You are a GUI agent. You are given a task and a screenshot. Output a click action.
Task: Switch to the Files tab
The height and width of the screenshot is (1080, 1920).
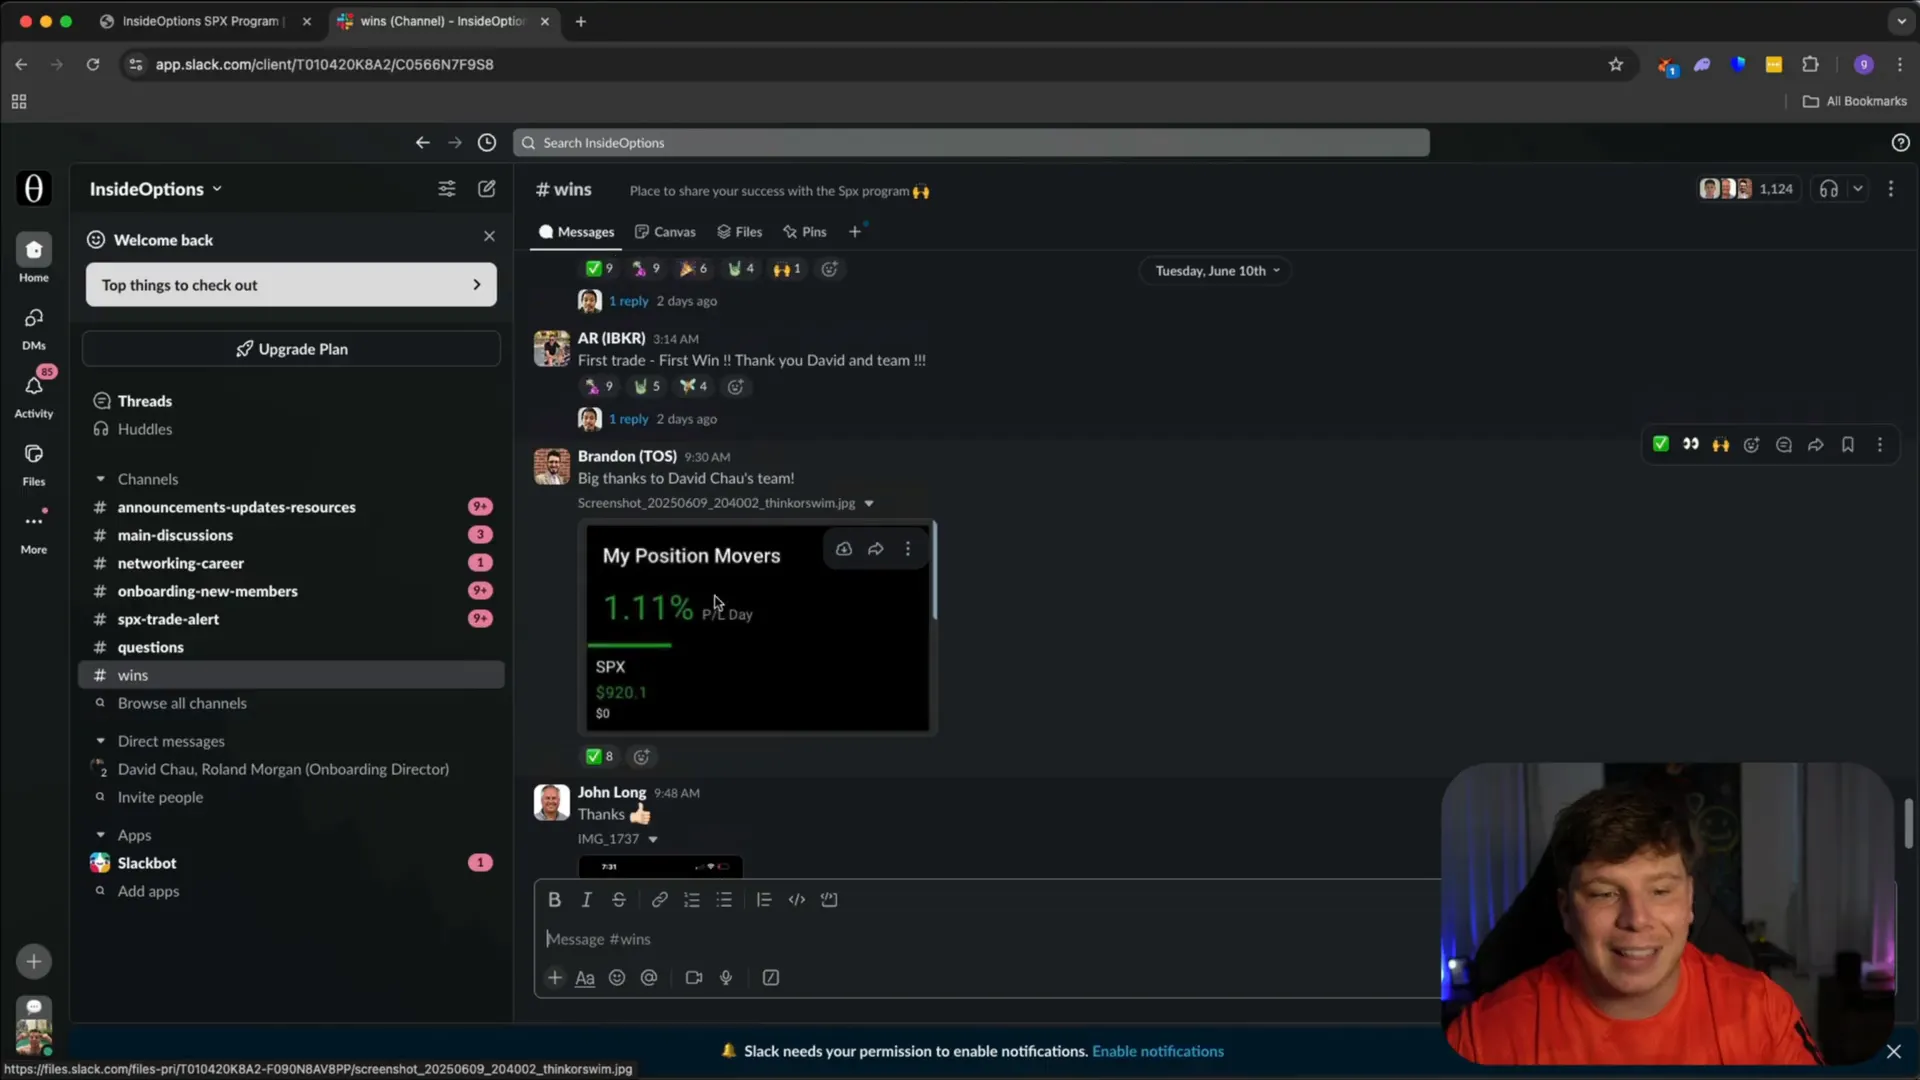coord(739,232)
